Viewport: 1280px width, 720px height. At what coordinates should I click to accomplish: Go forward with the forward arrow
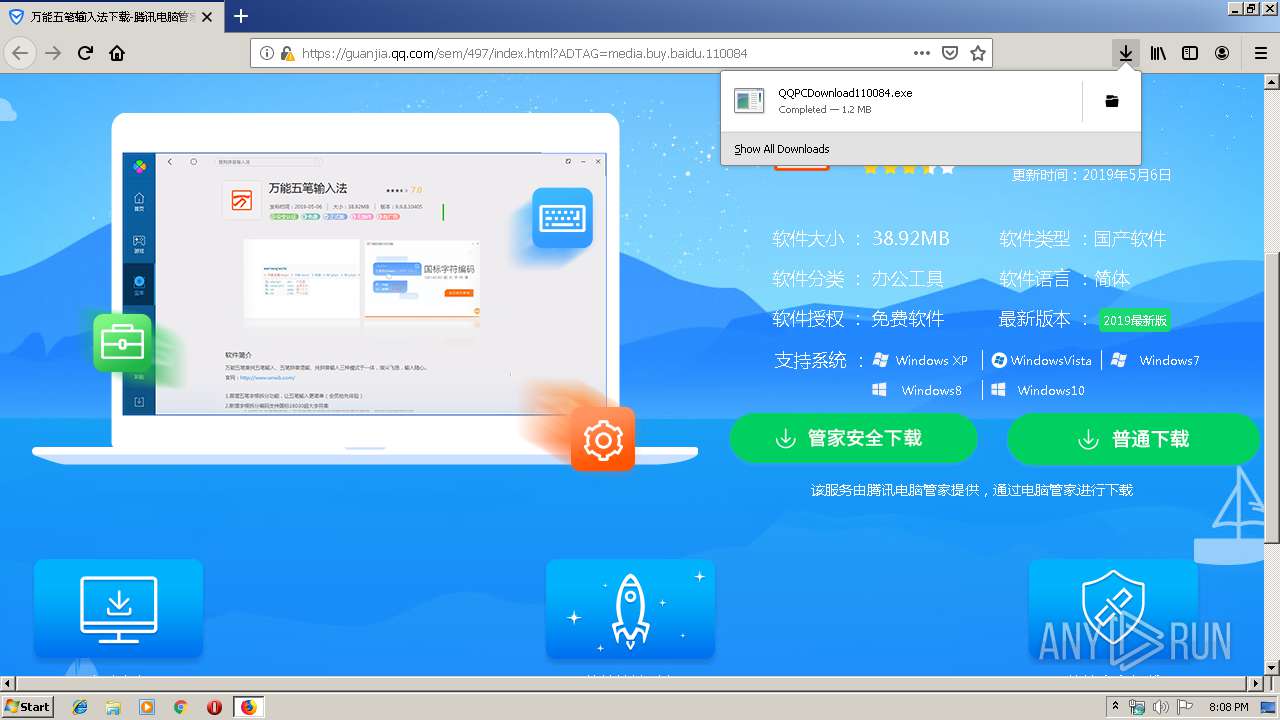tap(53, 53)
